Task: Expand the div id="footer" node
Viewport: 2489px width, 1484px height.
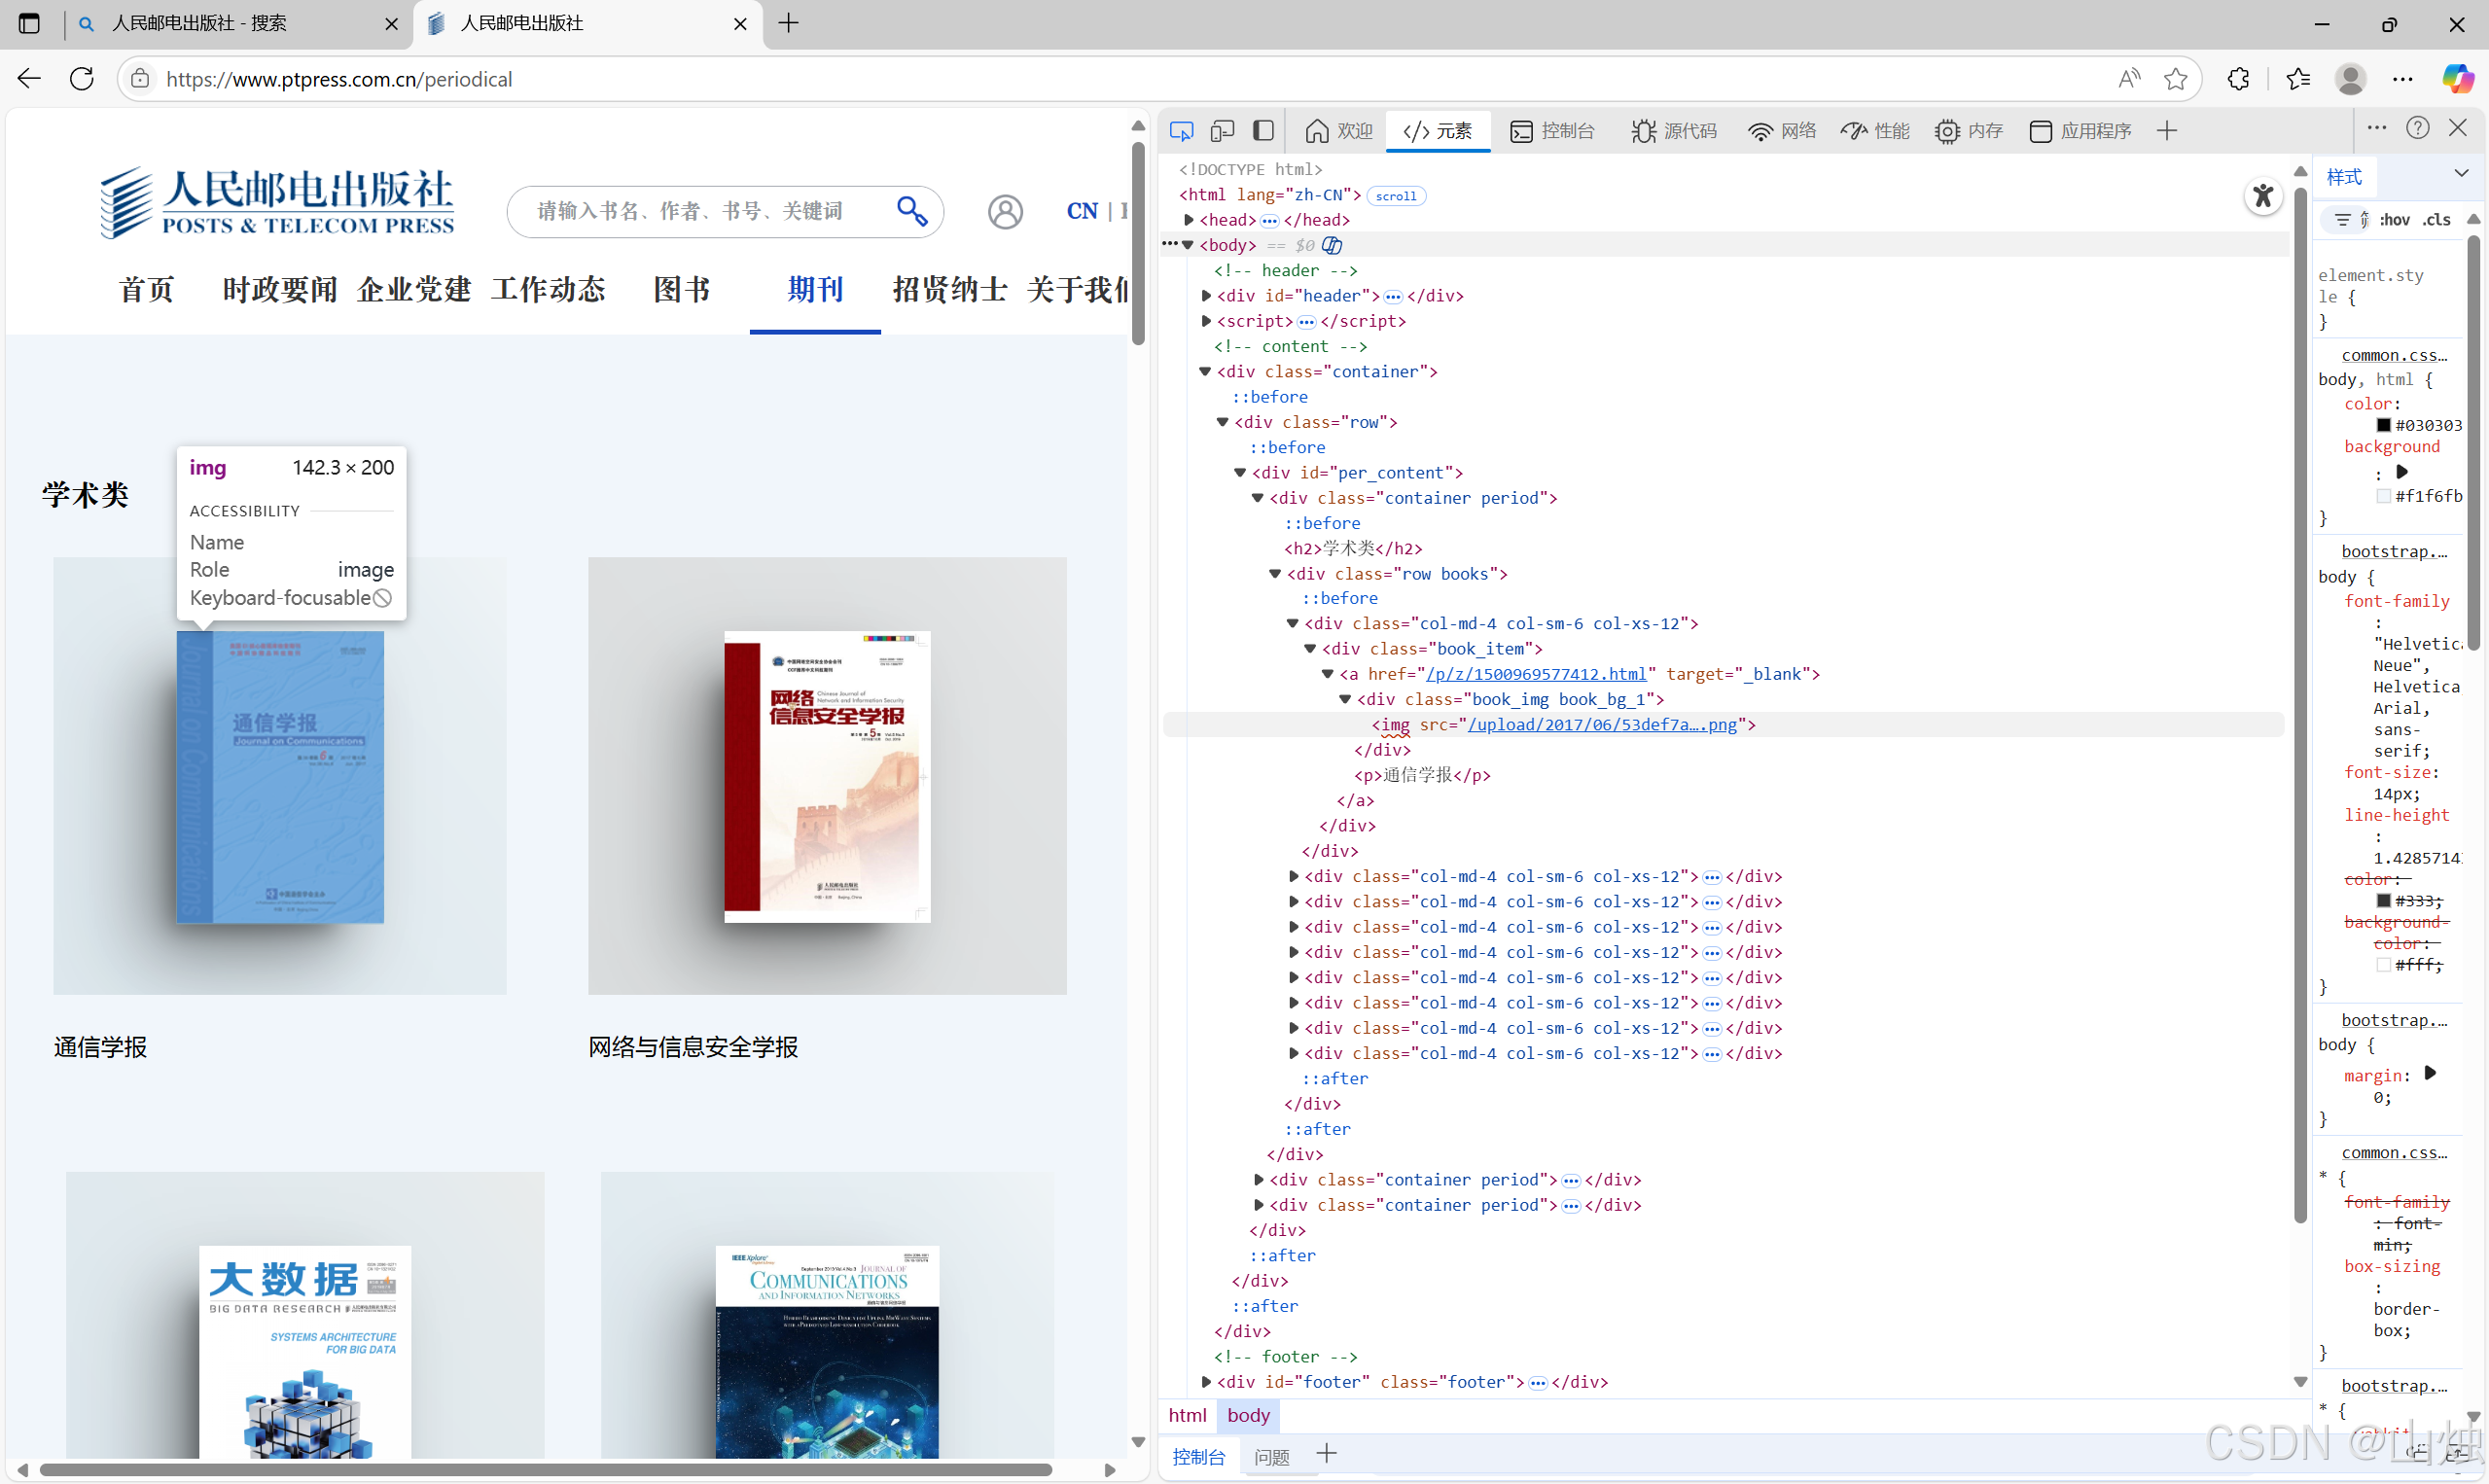Action: pyautogui.click(x=1206, y=1382)
